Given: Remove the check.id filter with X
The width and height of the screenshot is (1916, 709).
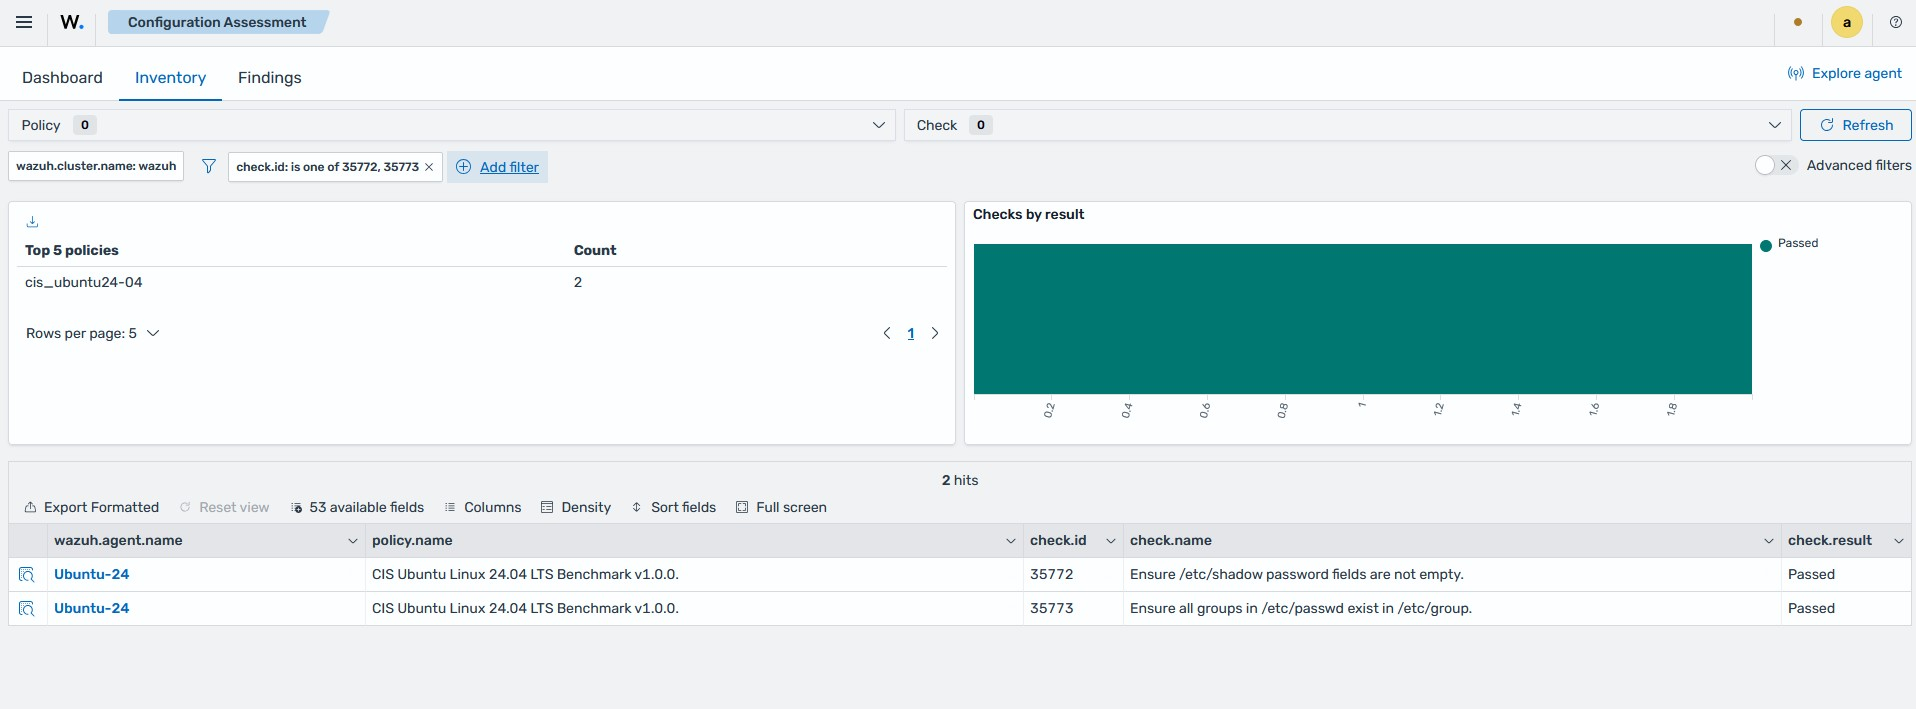Looking at the screenshot, I should (x=429, y=167).
